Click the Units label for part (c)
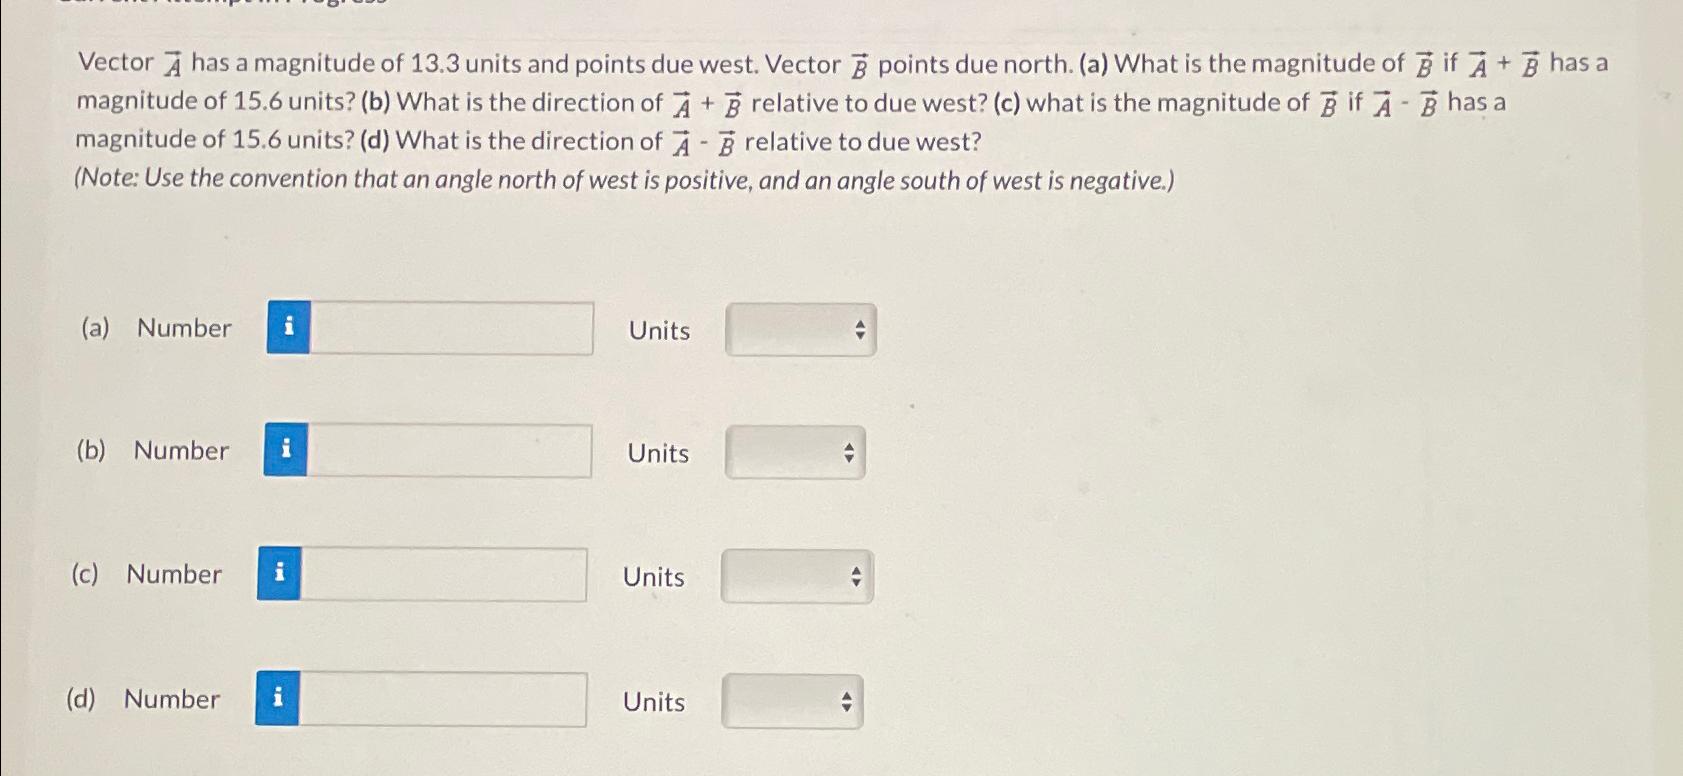The width and height of the screenshot is (1683, 776). pyautogui.click(x=651, y=576)
